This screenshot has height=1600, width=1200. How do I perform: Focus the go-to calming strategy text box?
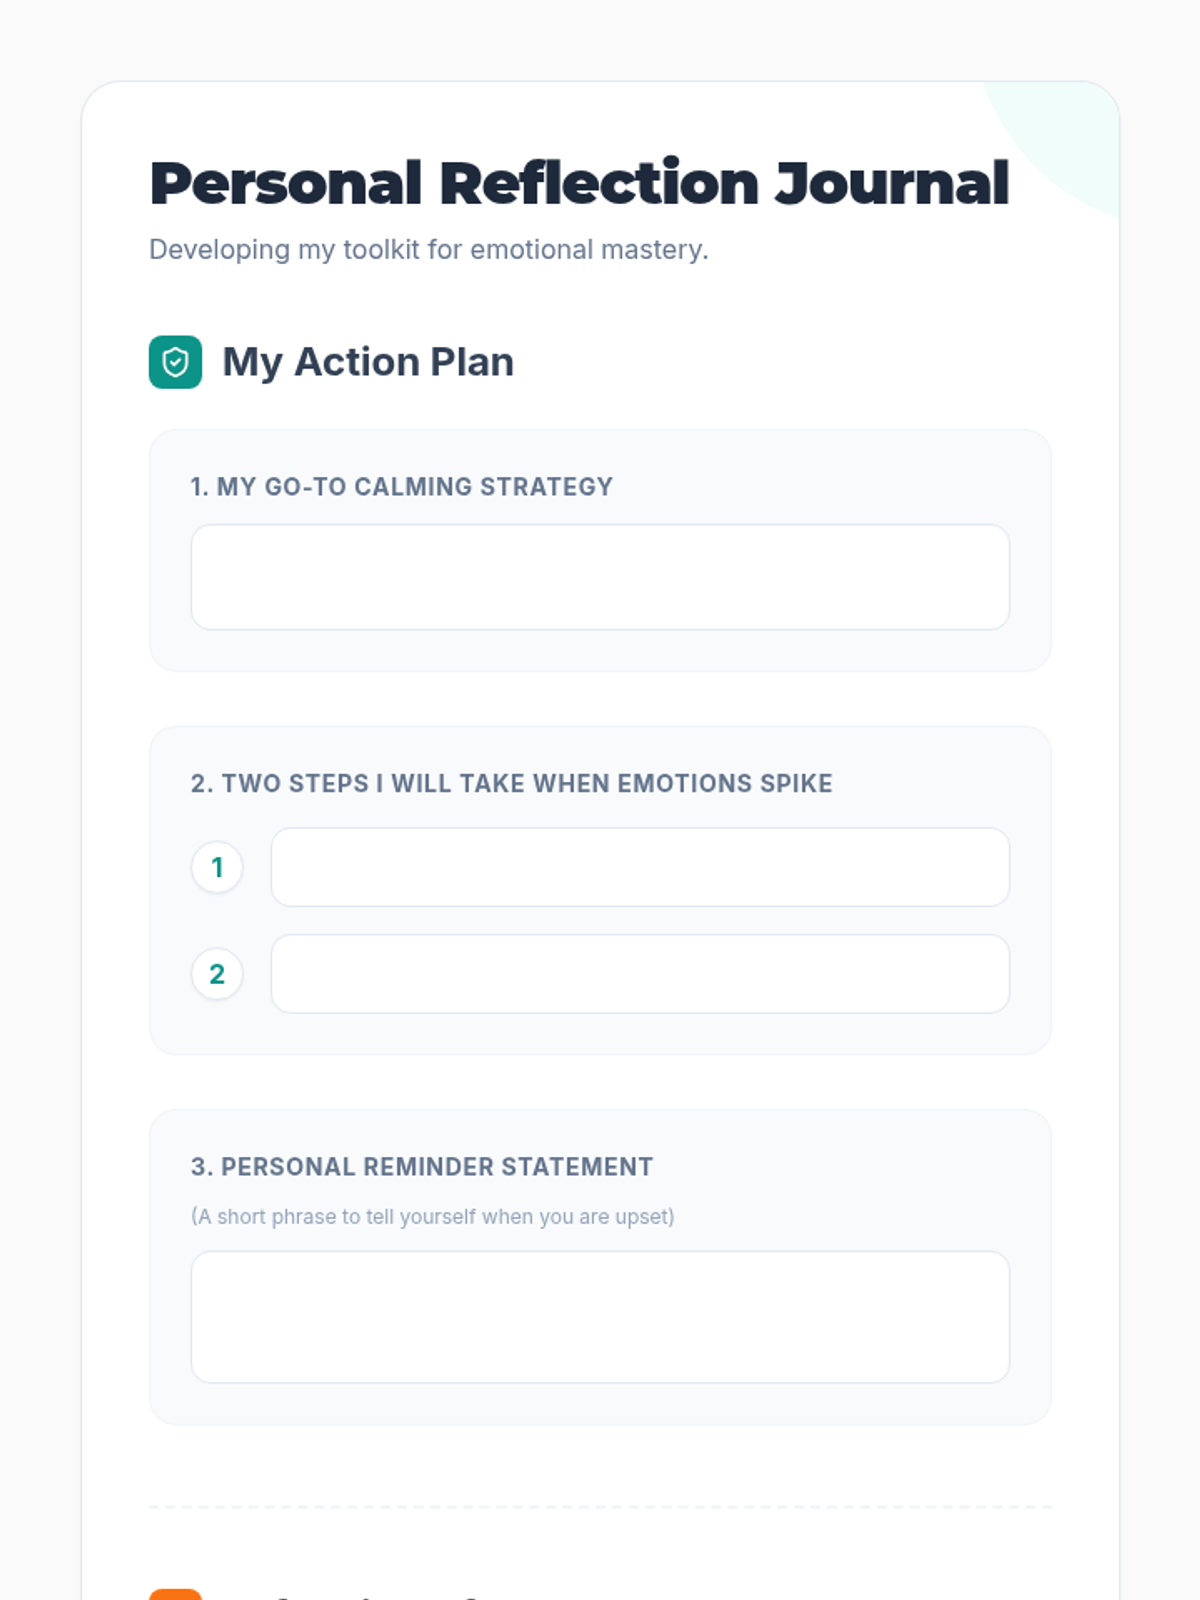[x=600, y=577]
